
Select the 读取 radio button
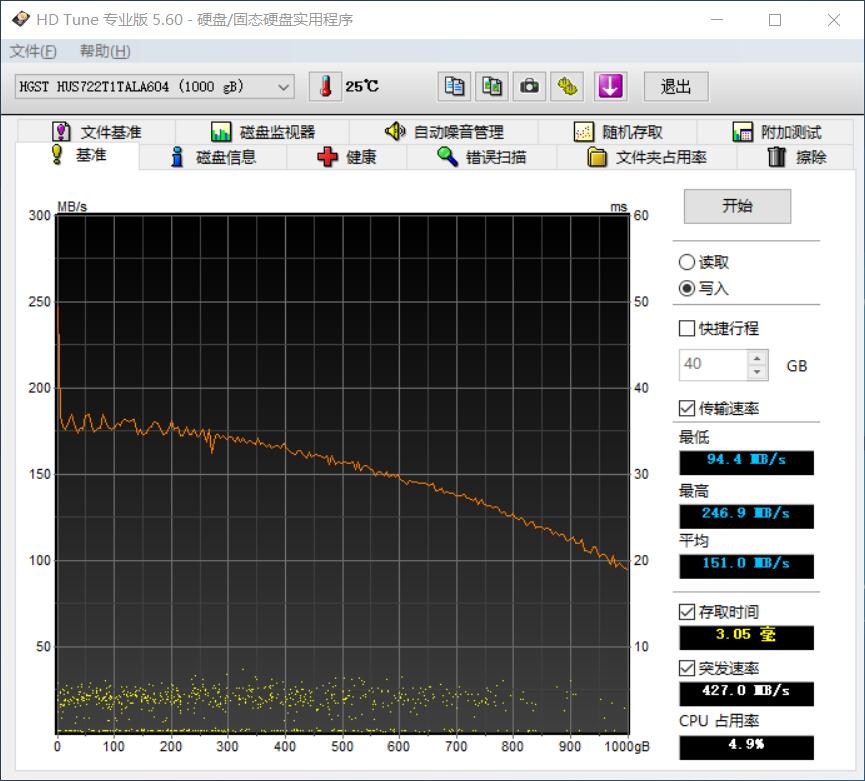(687, 262)
